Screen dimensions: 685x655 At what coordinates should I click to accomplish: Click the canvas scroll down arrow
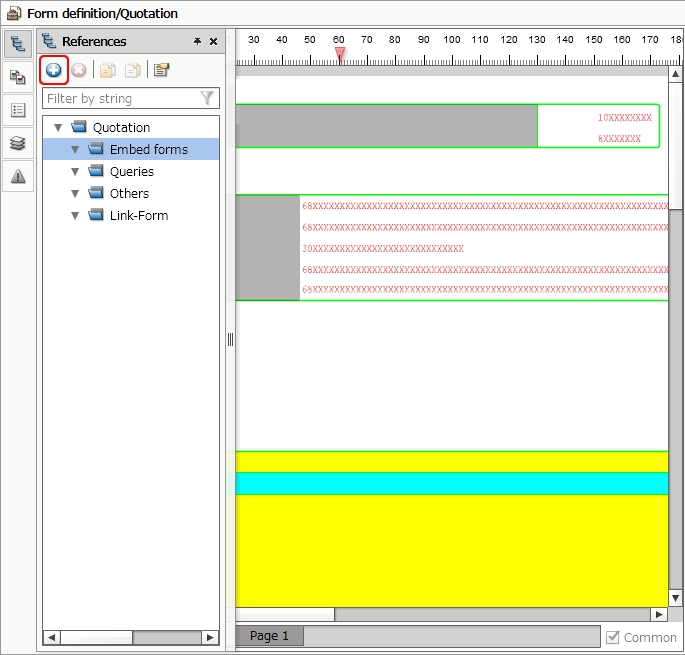tap(675, 598)
